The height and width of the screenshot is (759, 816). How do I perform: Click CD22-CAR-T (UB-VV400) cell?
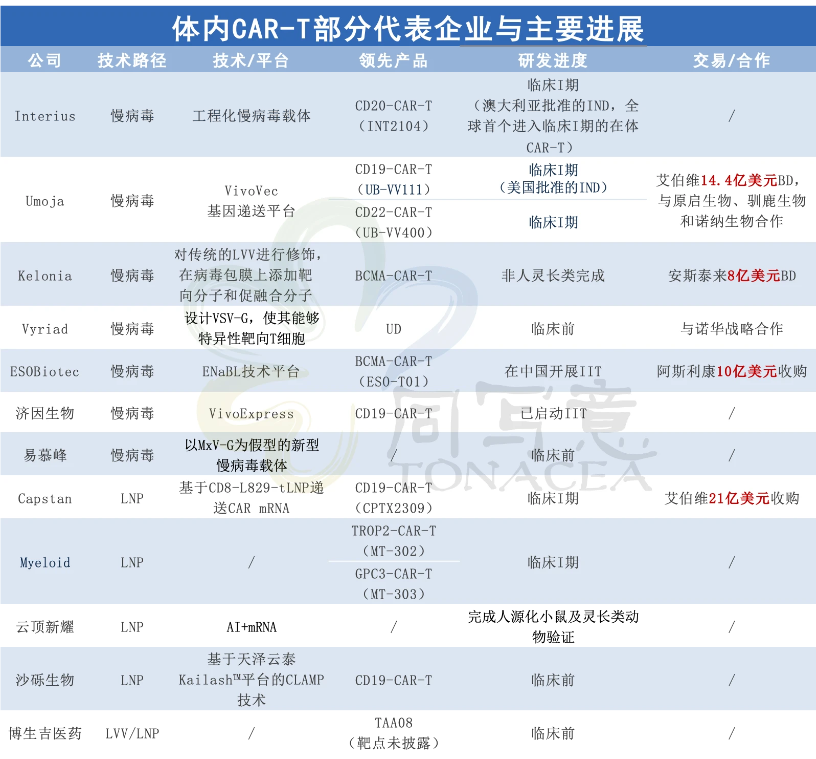click(393, 222)
